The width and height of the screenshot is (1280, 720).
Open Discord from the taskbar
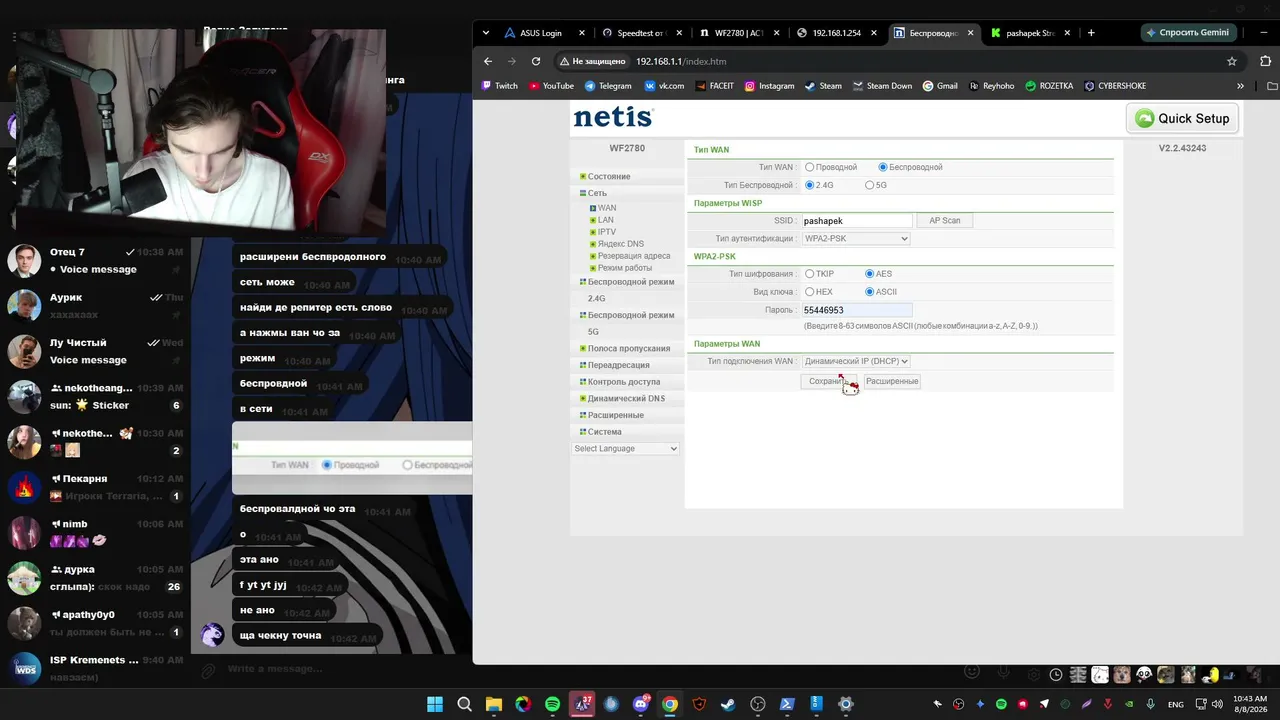(641, 704)
